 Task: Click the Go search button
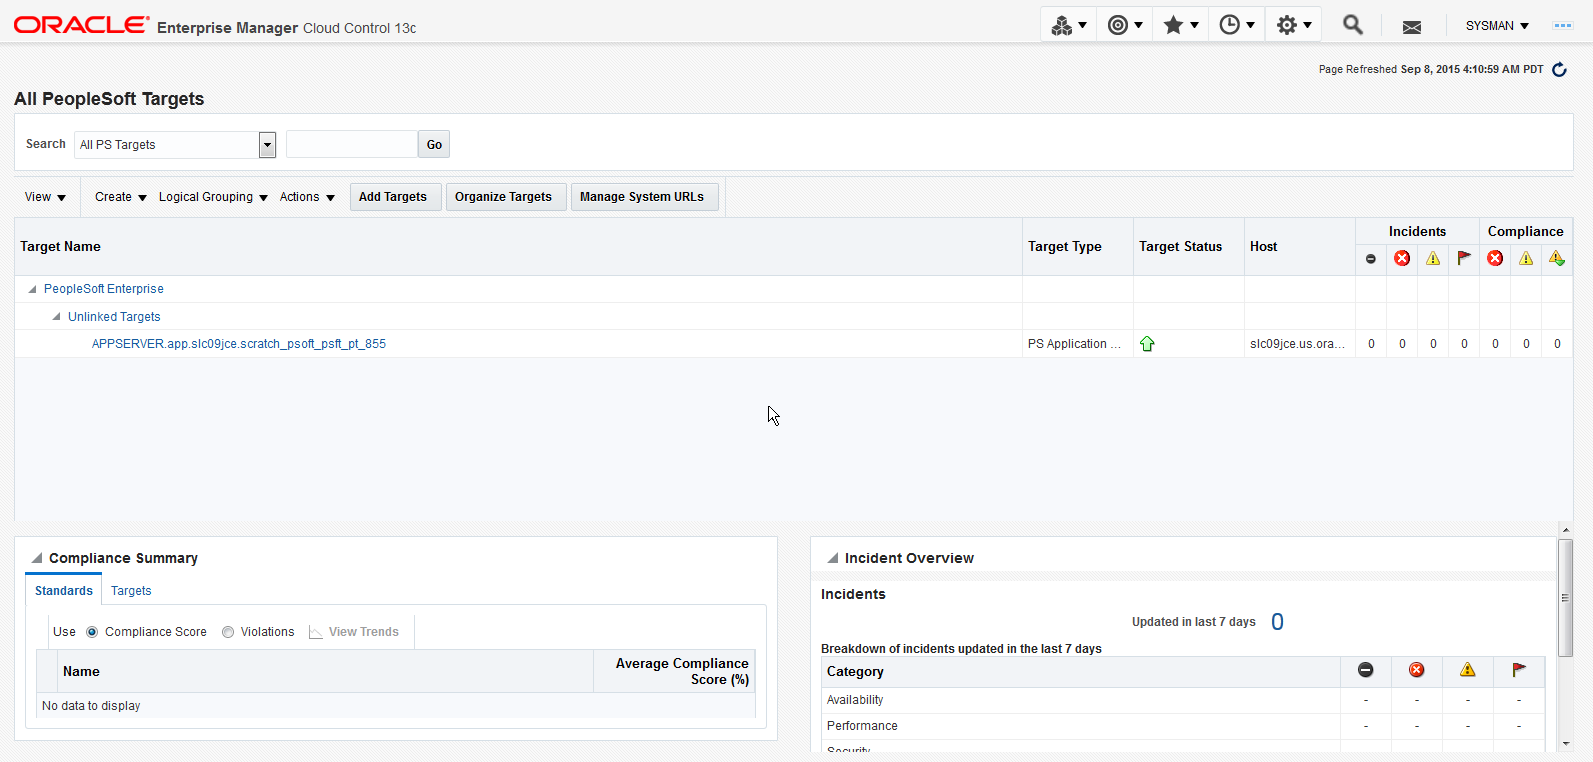pyautogui.click(x=434, y=144)
